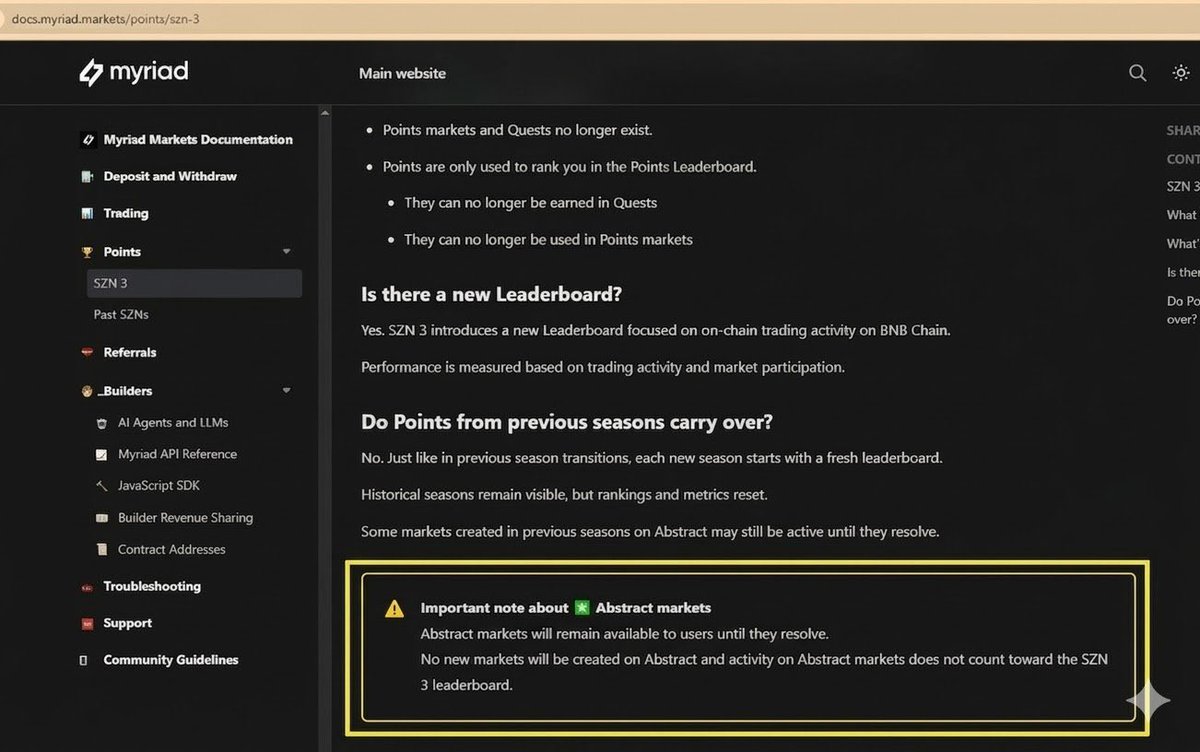Screen dimensions: 1200x752
Task: Click 'They can no longer be used in Points markets'
Action: pyautogui.click(x=548, y=239)
